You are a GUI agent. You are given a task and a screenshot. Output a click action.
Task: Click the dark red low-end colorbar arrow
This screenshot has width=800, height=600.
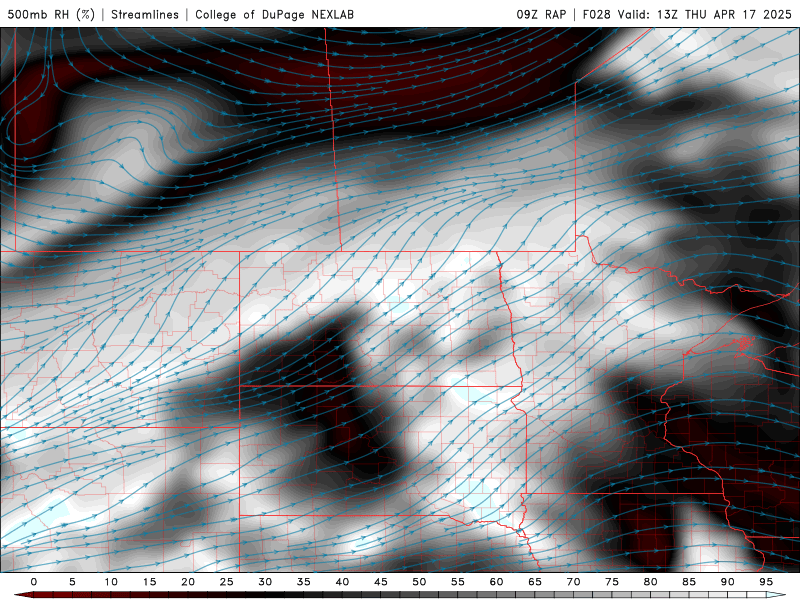[x=23, y=595]
